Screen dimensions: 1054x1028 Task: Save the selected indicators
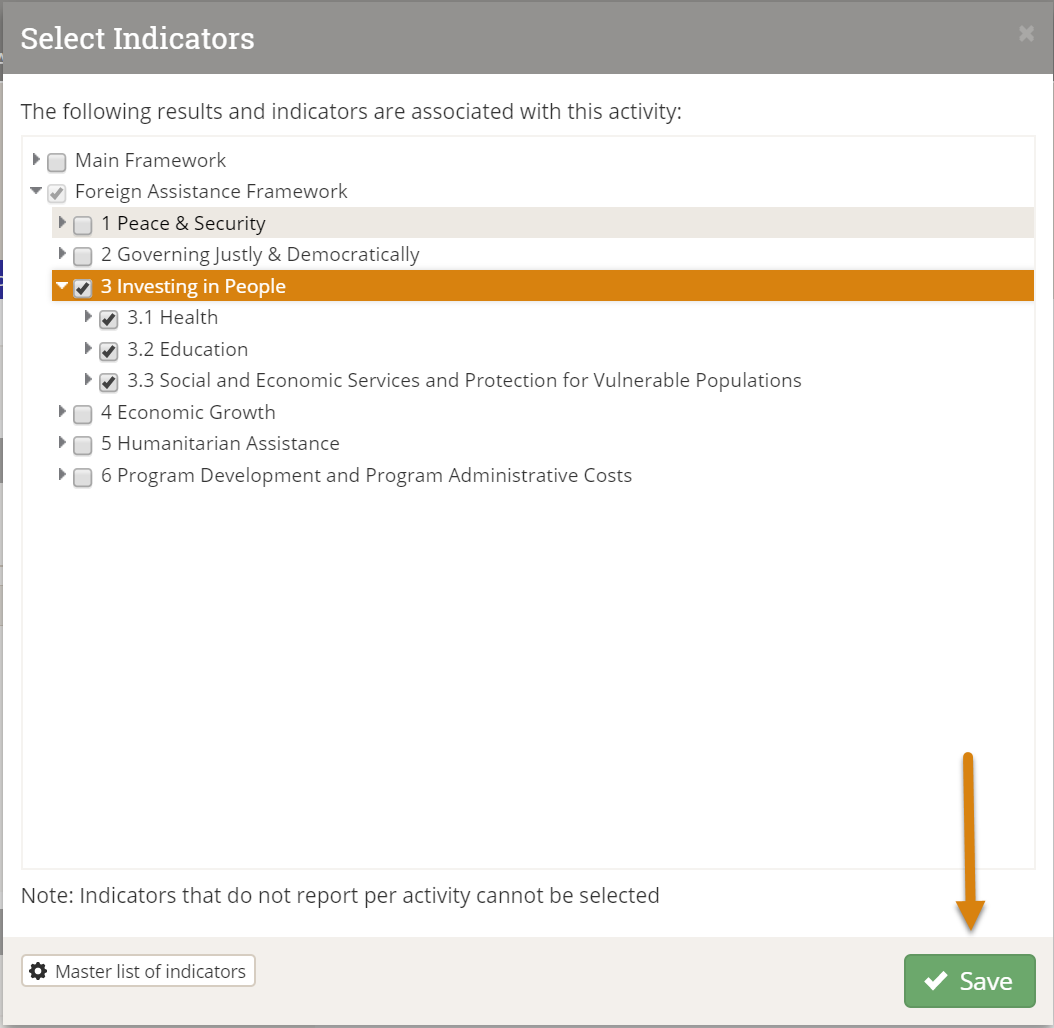tap(969, 981)
